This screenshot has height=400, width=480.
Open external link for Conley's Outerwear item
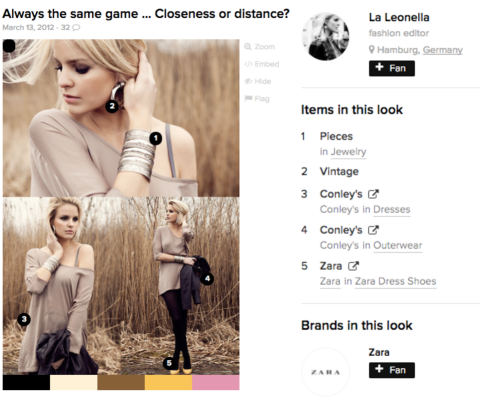click(x=373, y=230)
